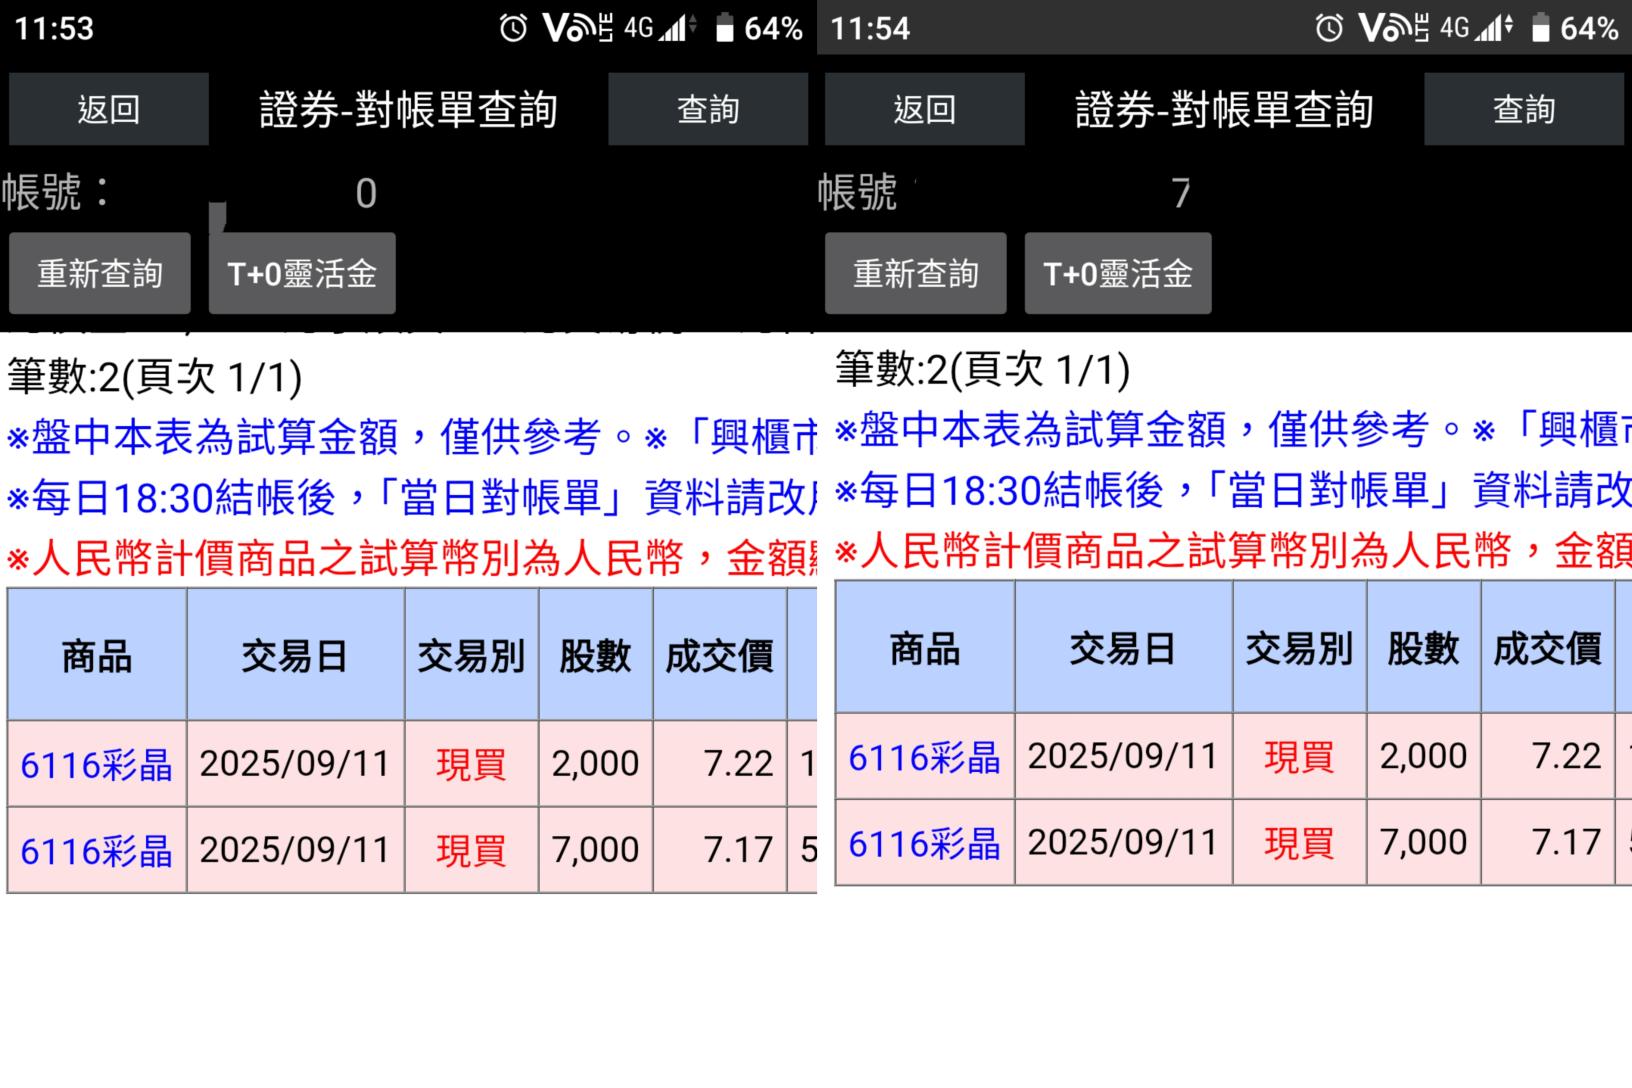Tap the account number ending 7 after 帳號
This screenshot has height=1088, width=1632.
[x=1182, y=193]
